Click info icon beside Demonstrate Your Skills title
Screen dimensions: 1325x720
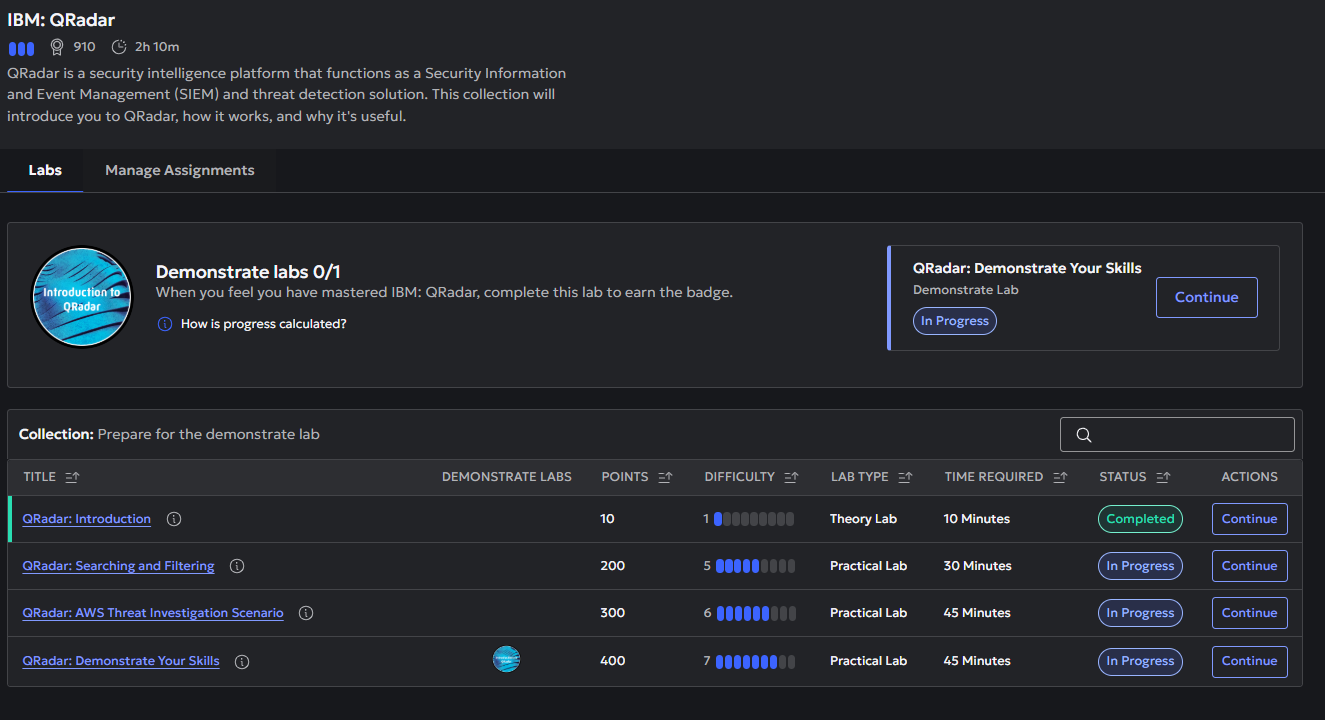(x=242, y=661)
